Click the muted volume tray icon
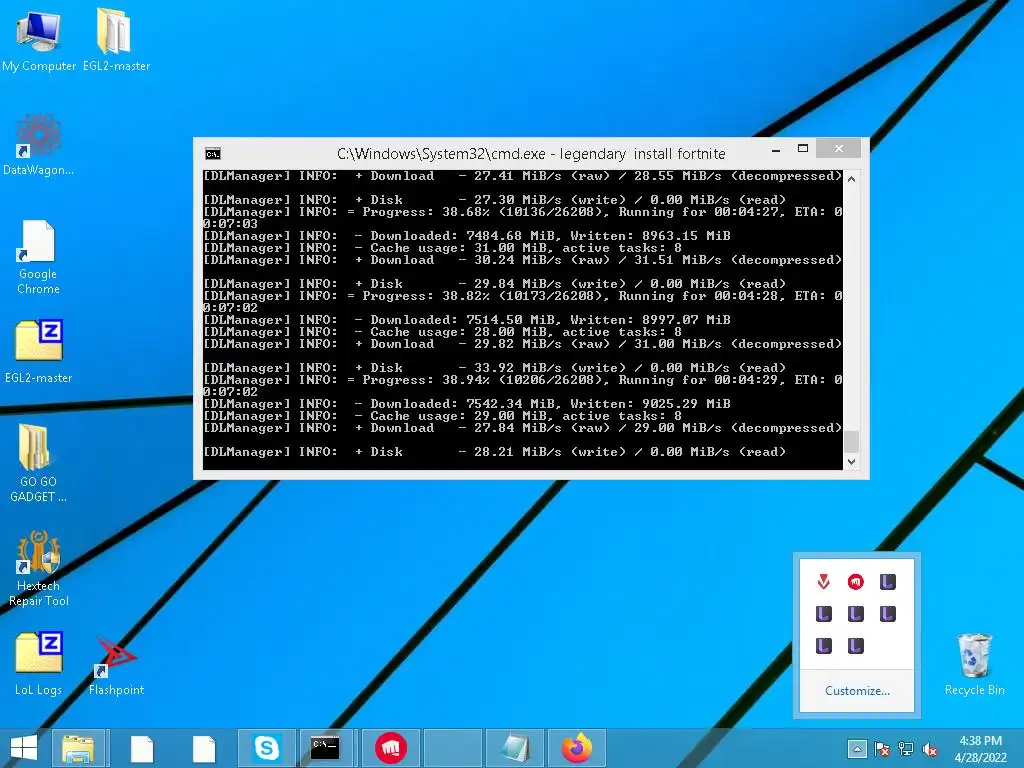 pyautogui.click(x=930, y=749)
